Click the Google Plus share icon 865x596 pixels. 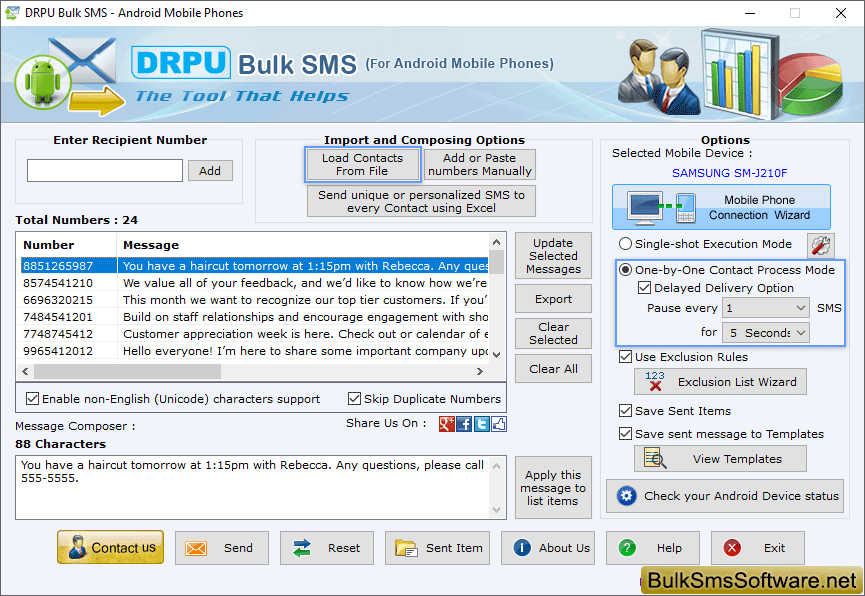coord(446,424)
